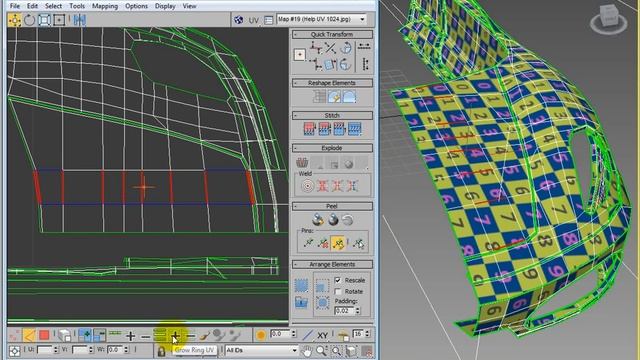Click the Zoom magnifier icon
Viewport: 640px width, 360px height.
point(321,351)
